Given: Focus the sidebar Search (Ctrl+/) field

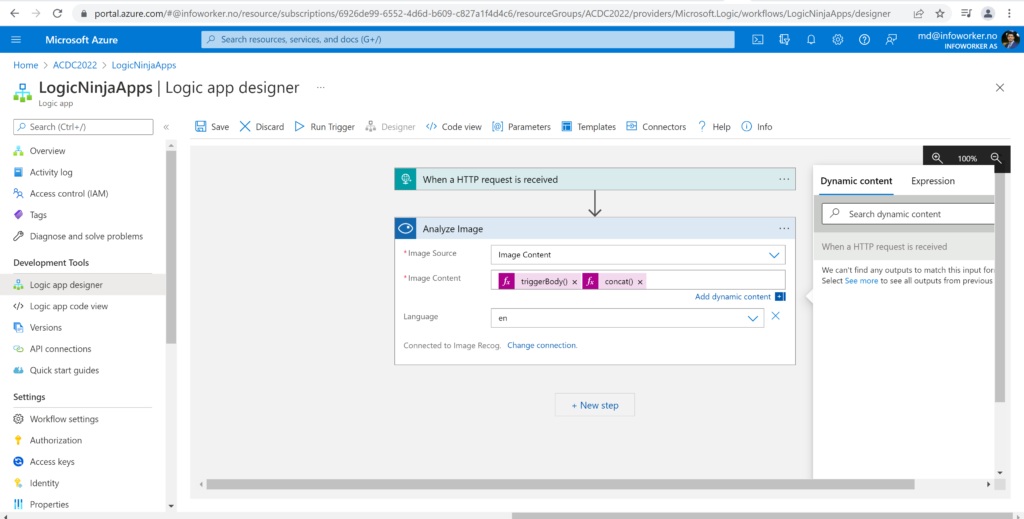Looking at the screenshot, I should [x=83, y=127].
